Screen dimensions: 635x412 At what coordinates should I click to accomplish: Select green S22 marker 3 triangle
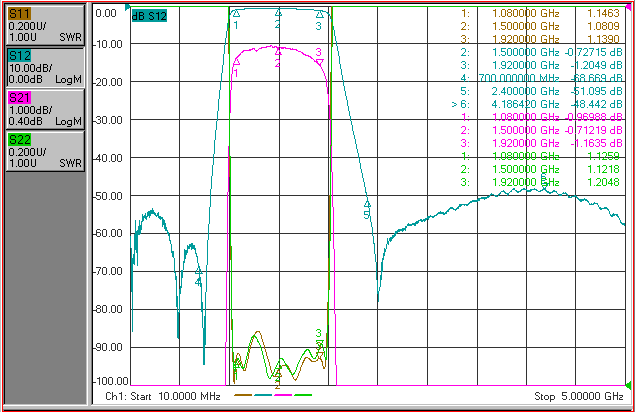point(320,343)
